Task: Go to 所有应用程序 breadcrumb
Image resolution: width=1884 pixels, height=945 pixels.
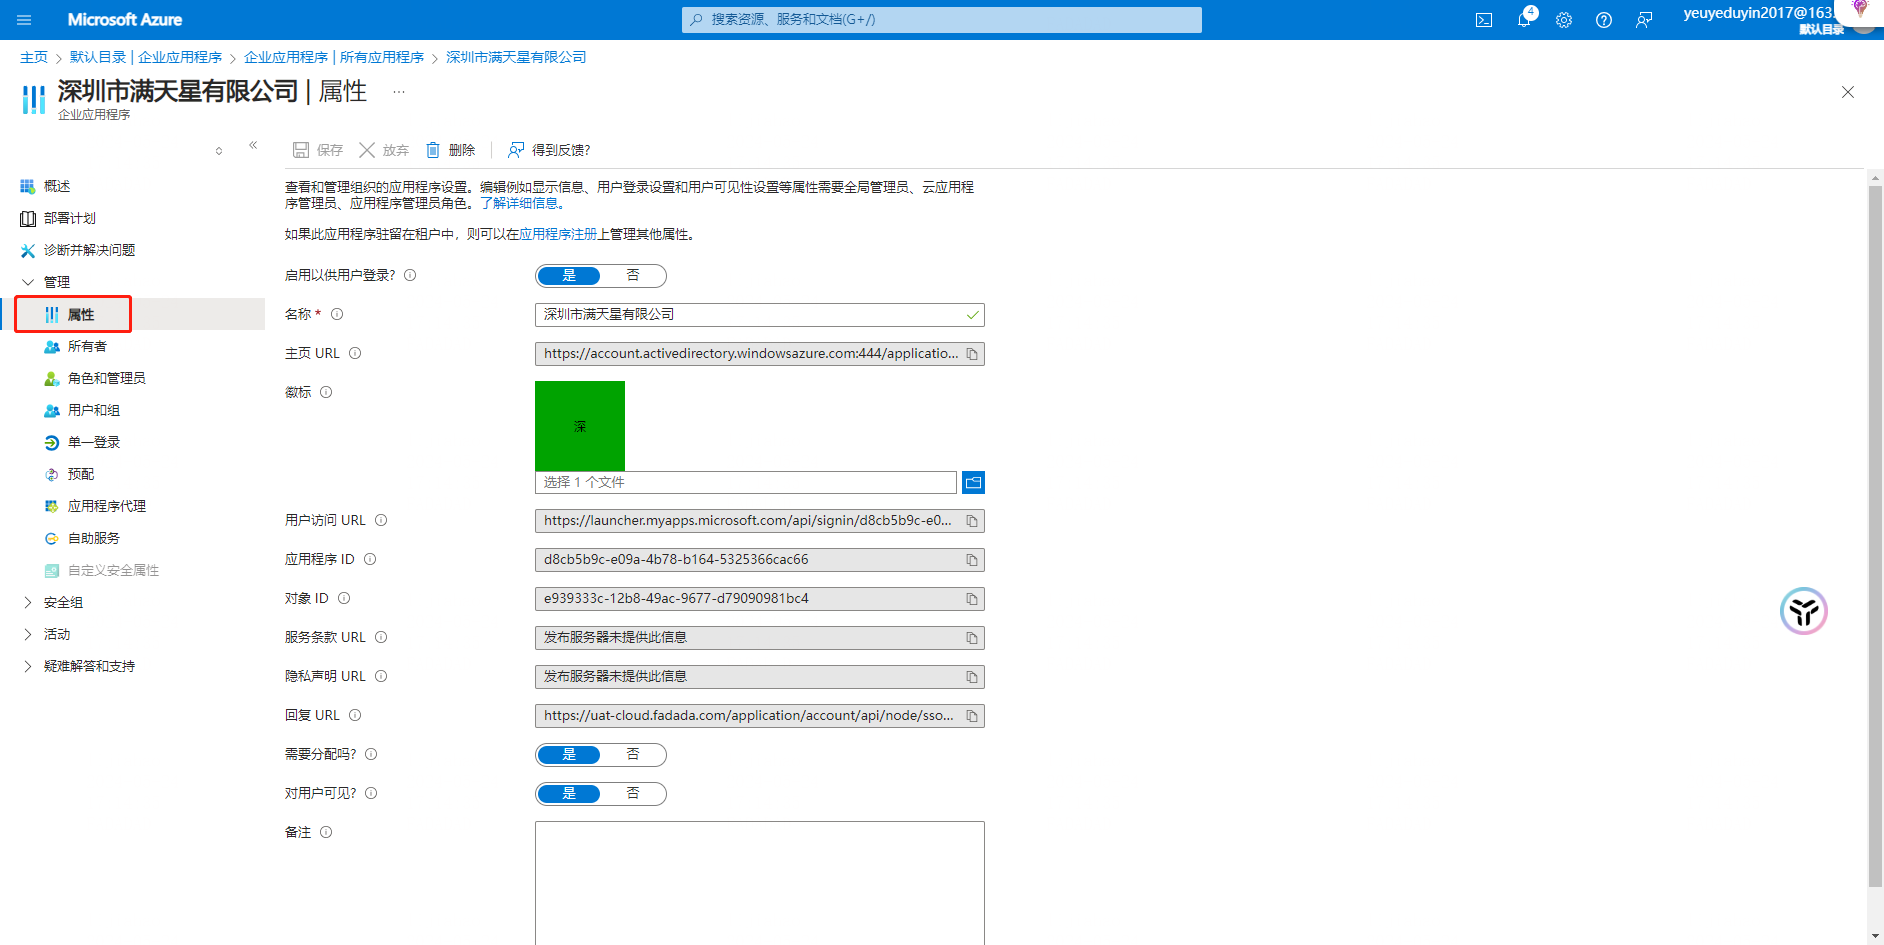Action: tap(334, 57)
